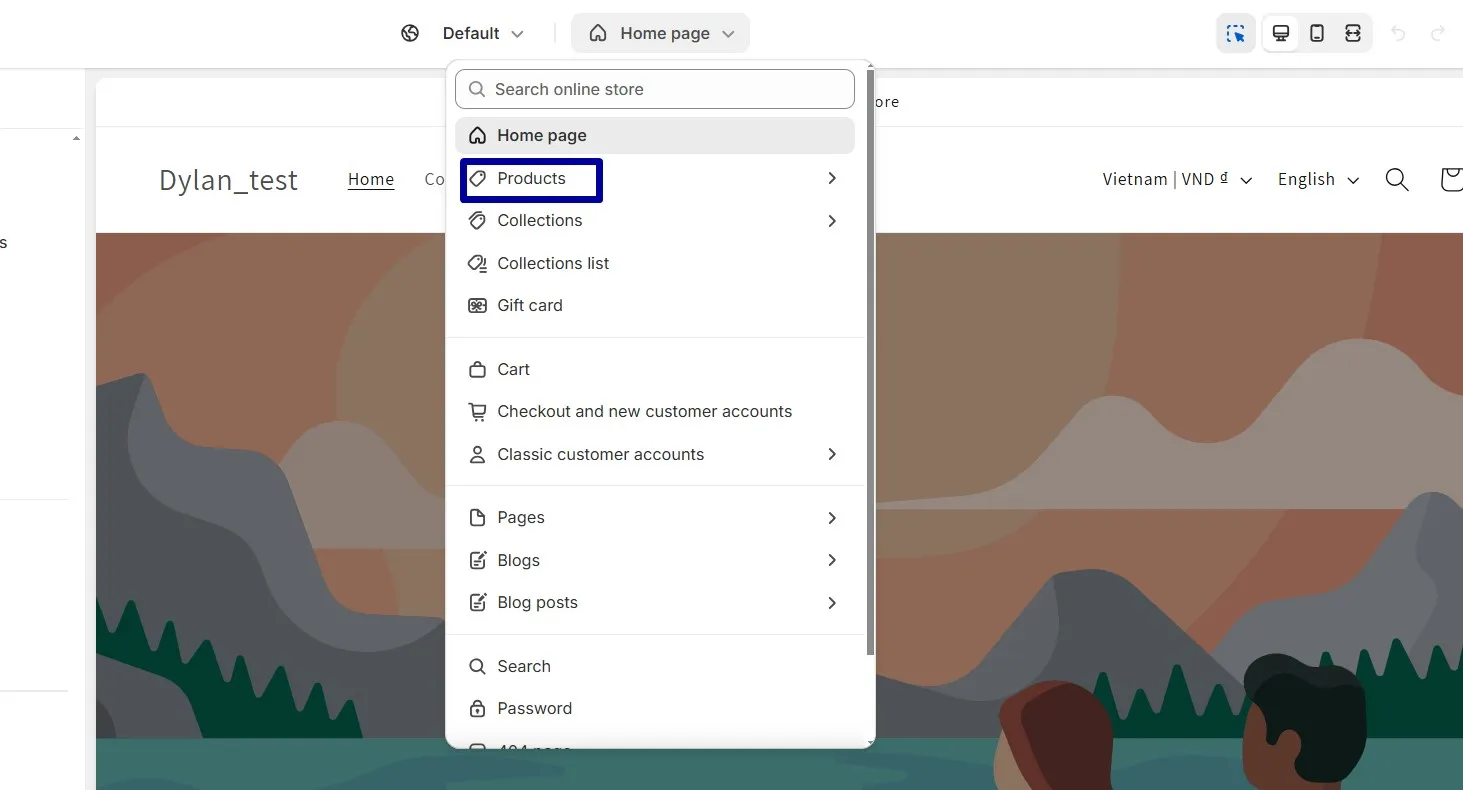The height and width of the screenshot is (790, 1463).
Task: Expand the Collections submenu chevron
Action: click(x=832, y=221)
